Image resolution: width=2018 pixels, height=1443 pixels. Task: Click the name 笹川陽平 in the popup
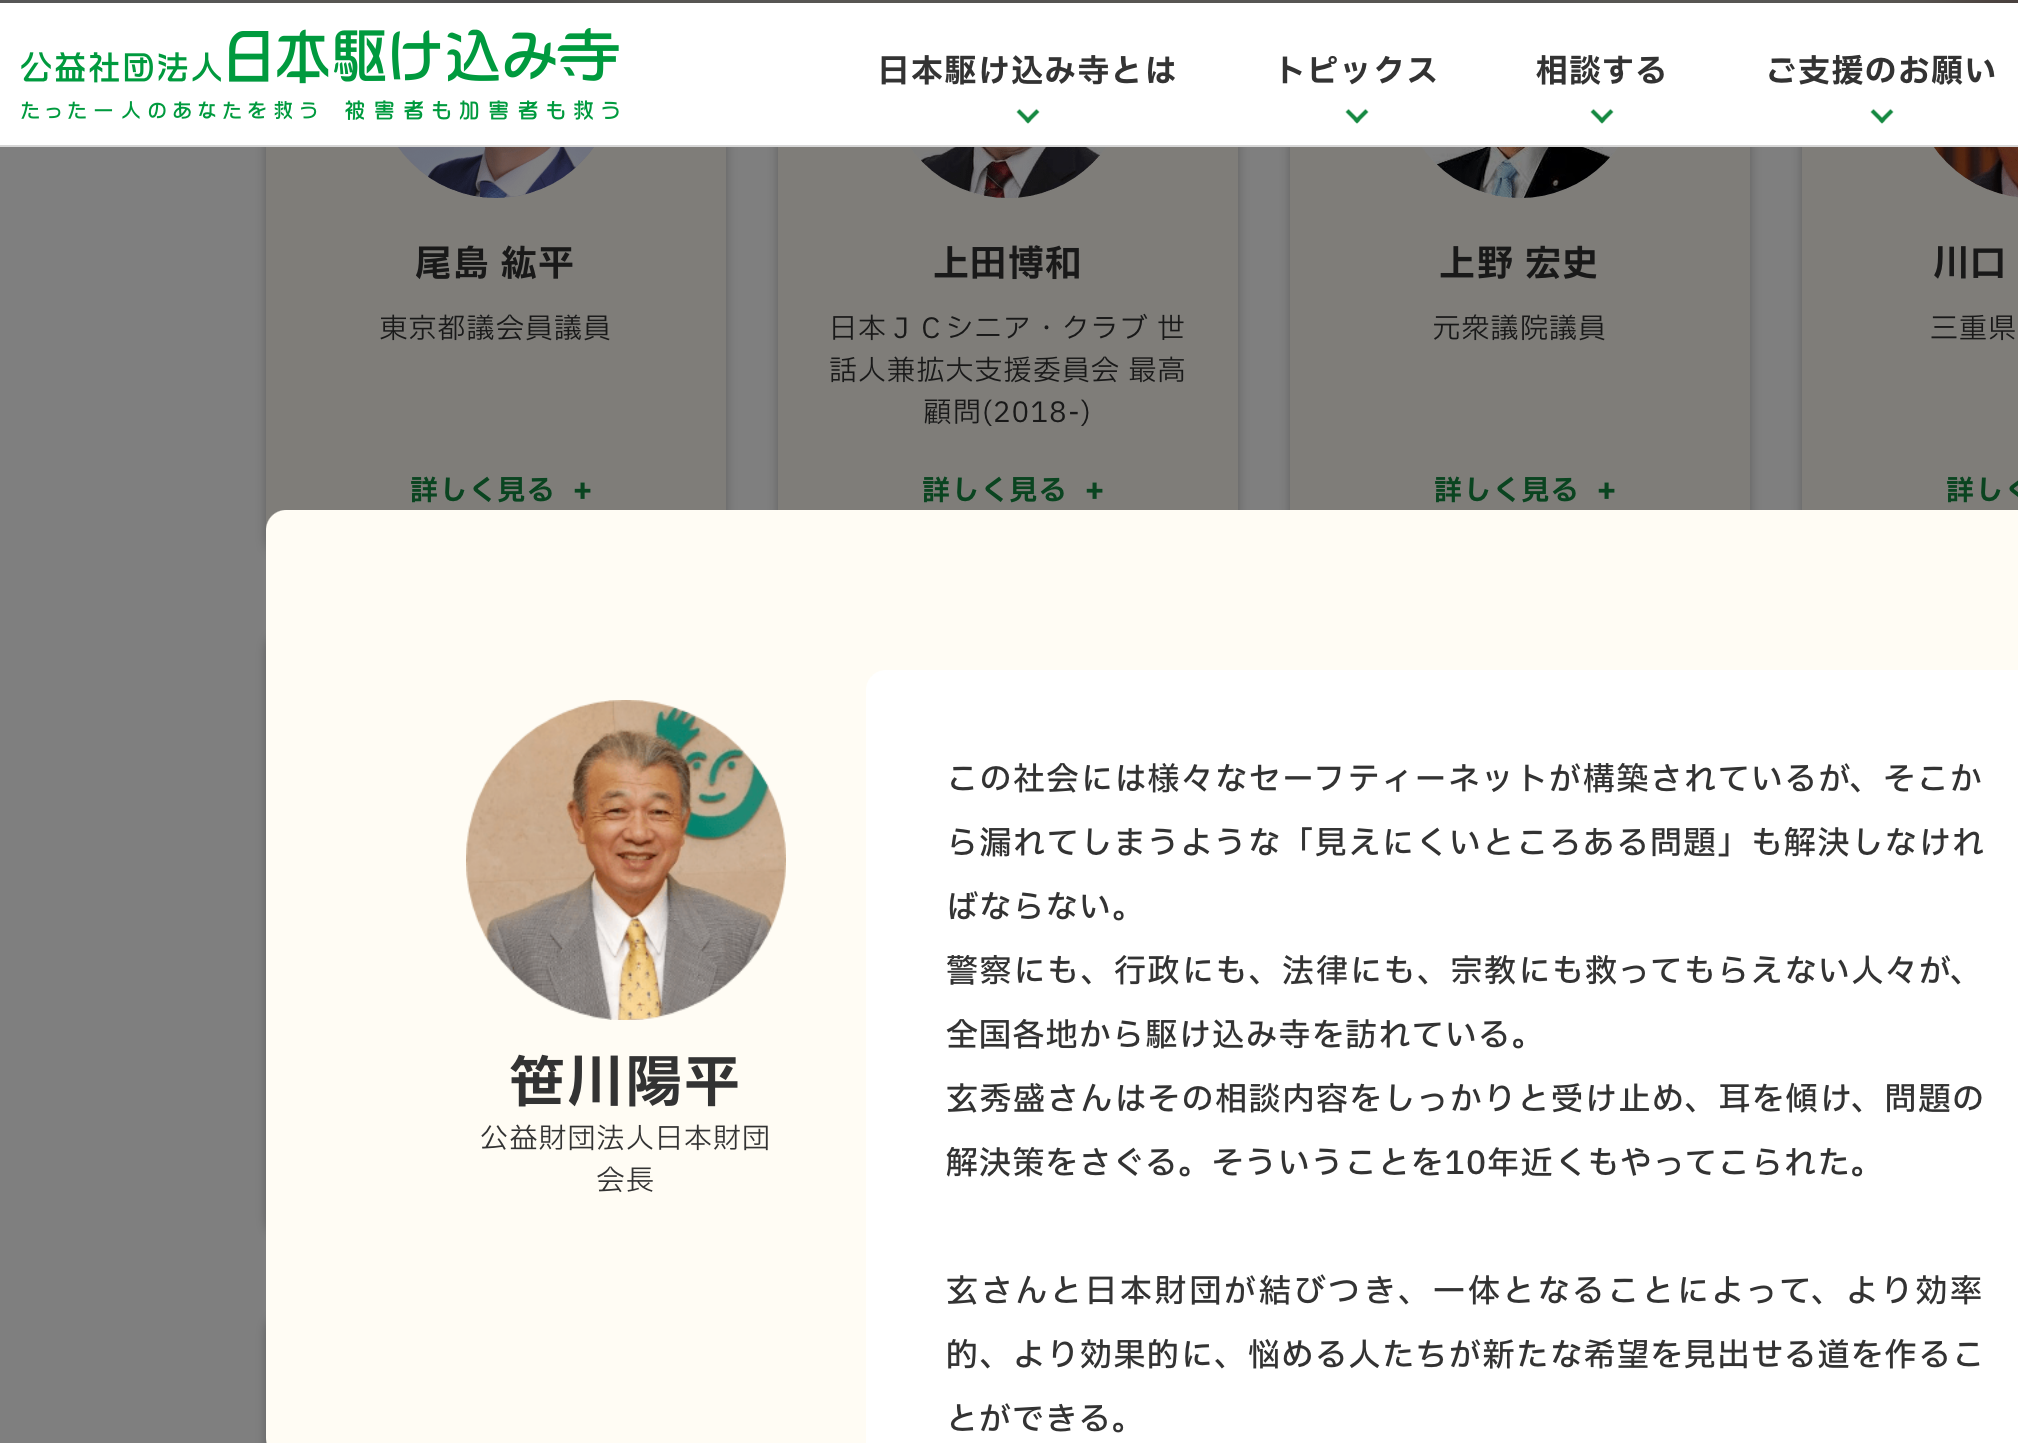(625, 1080)
